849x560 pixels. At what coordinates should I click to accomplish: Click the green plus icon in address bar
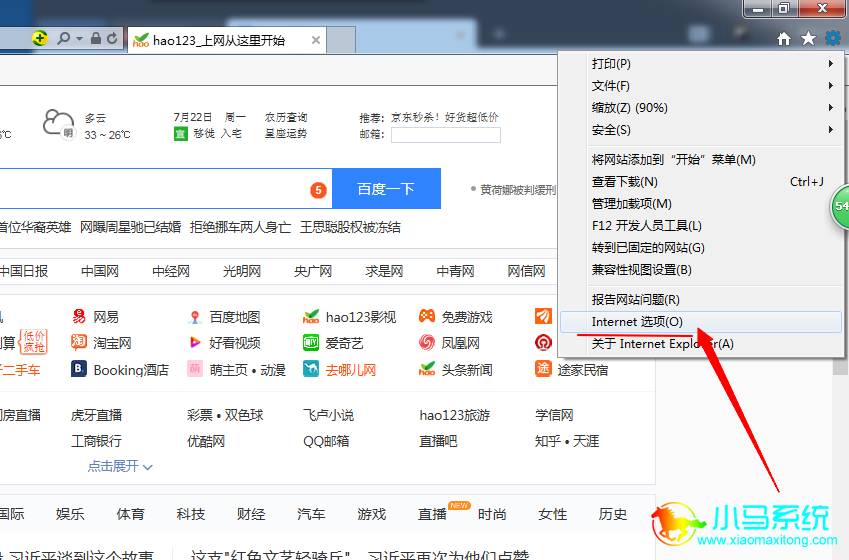pos(40,38)
